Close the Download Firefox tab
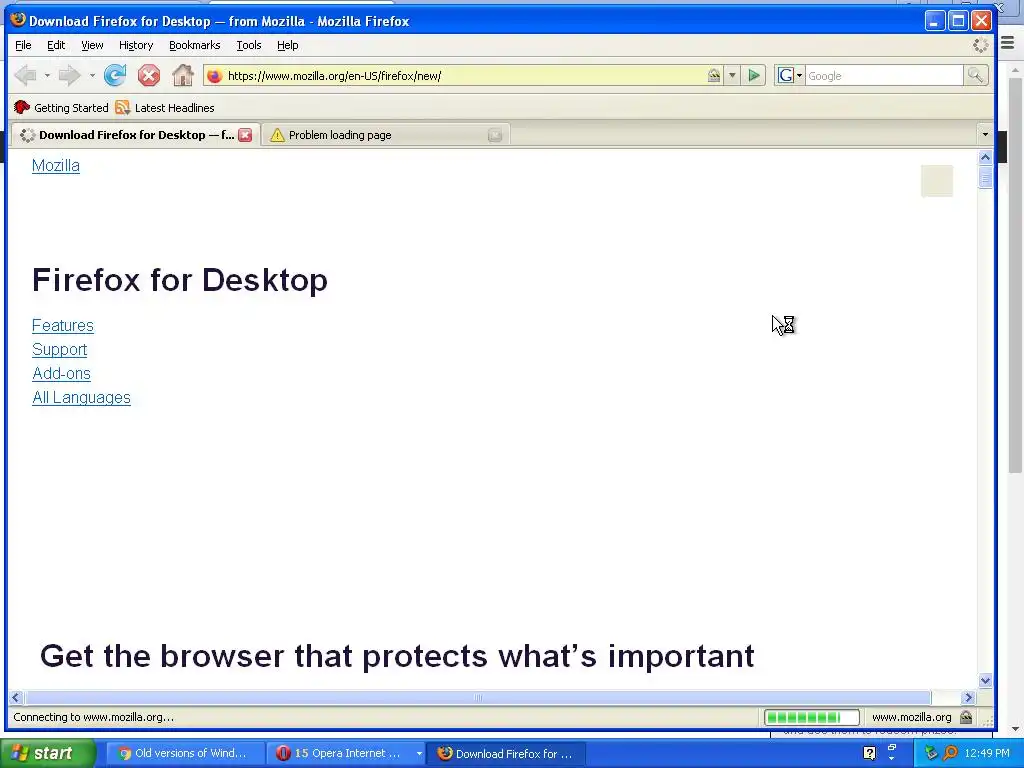Image resolution: width=1024 pixels, height=768 pixels. 245,135
